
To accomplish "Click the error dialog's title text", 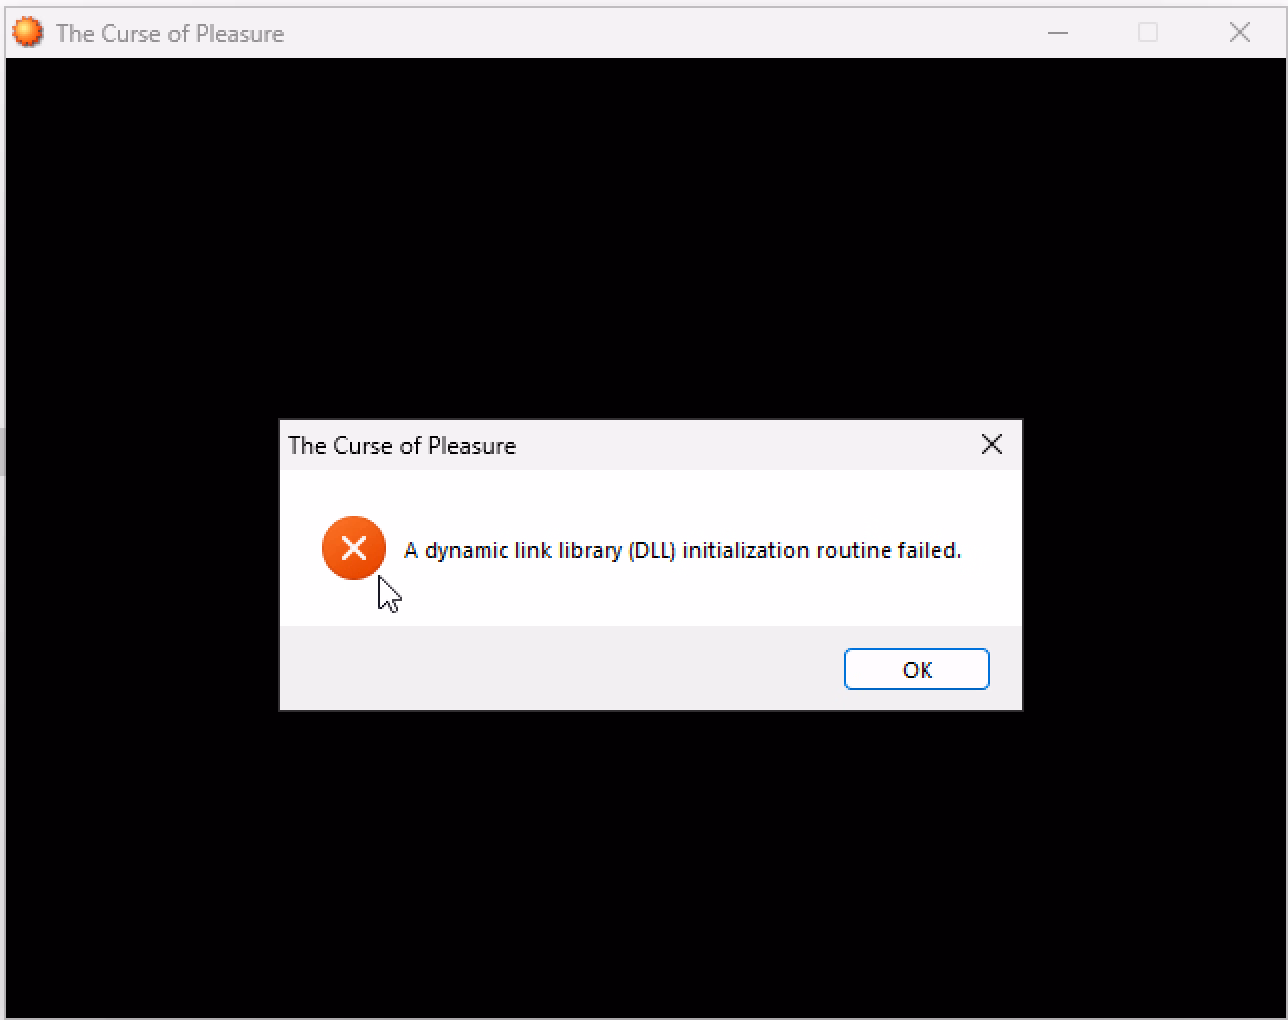I will pos(402,446).
